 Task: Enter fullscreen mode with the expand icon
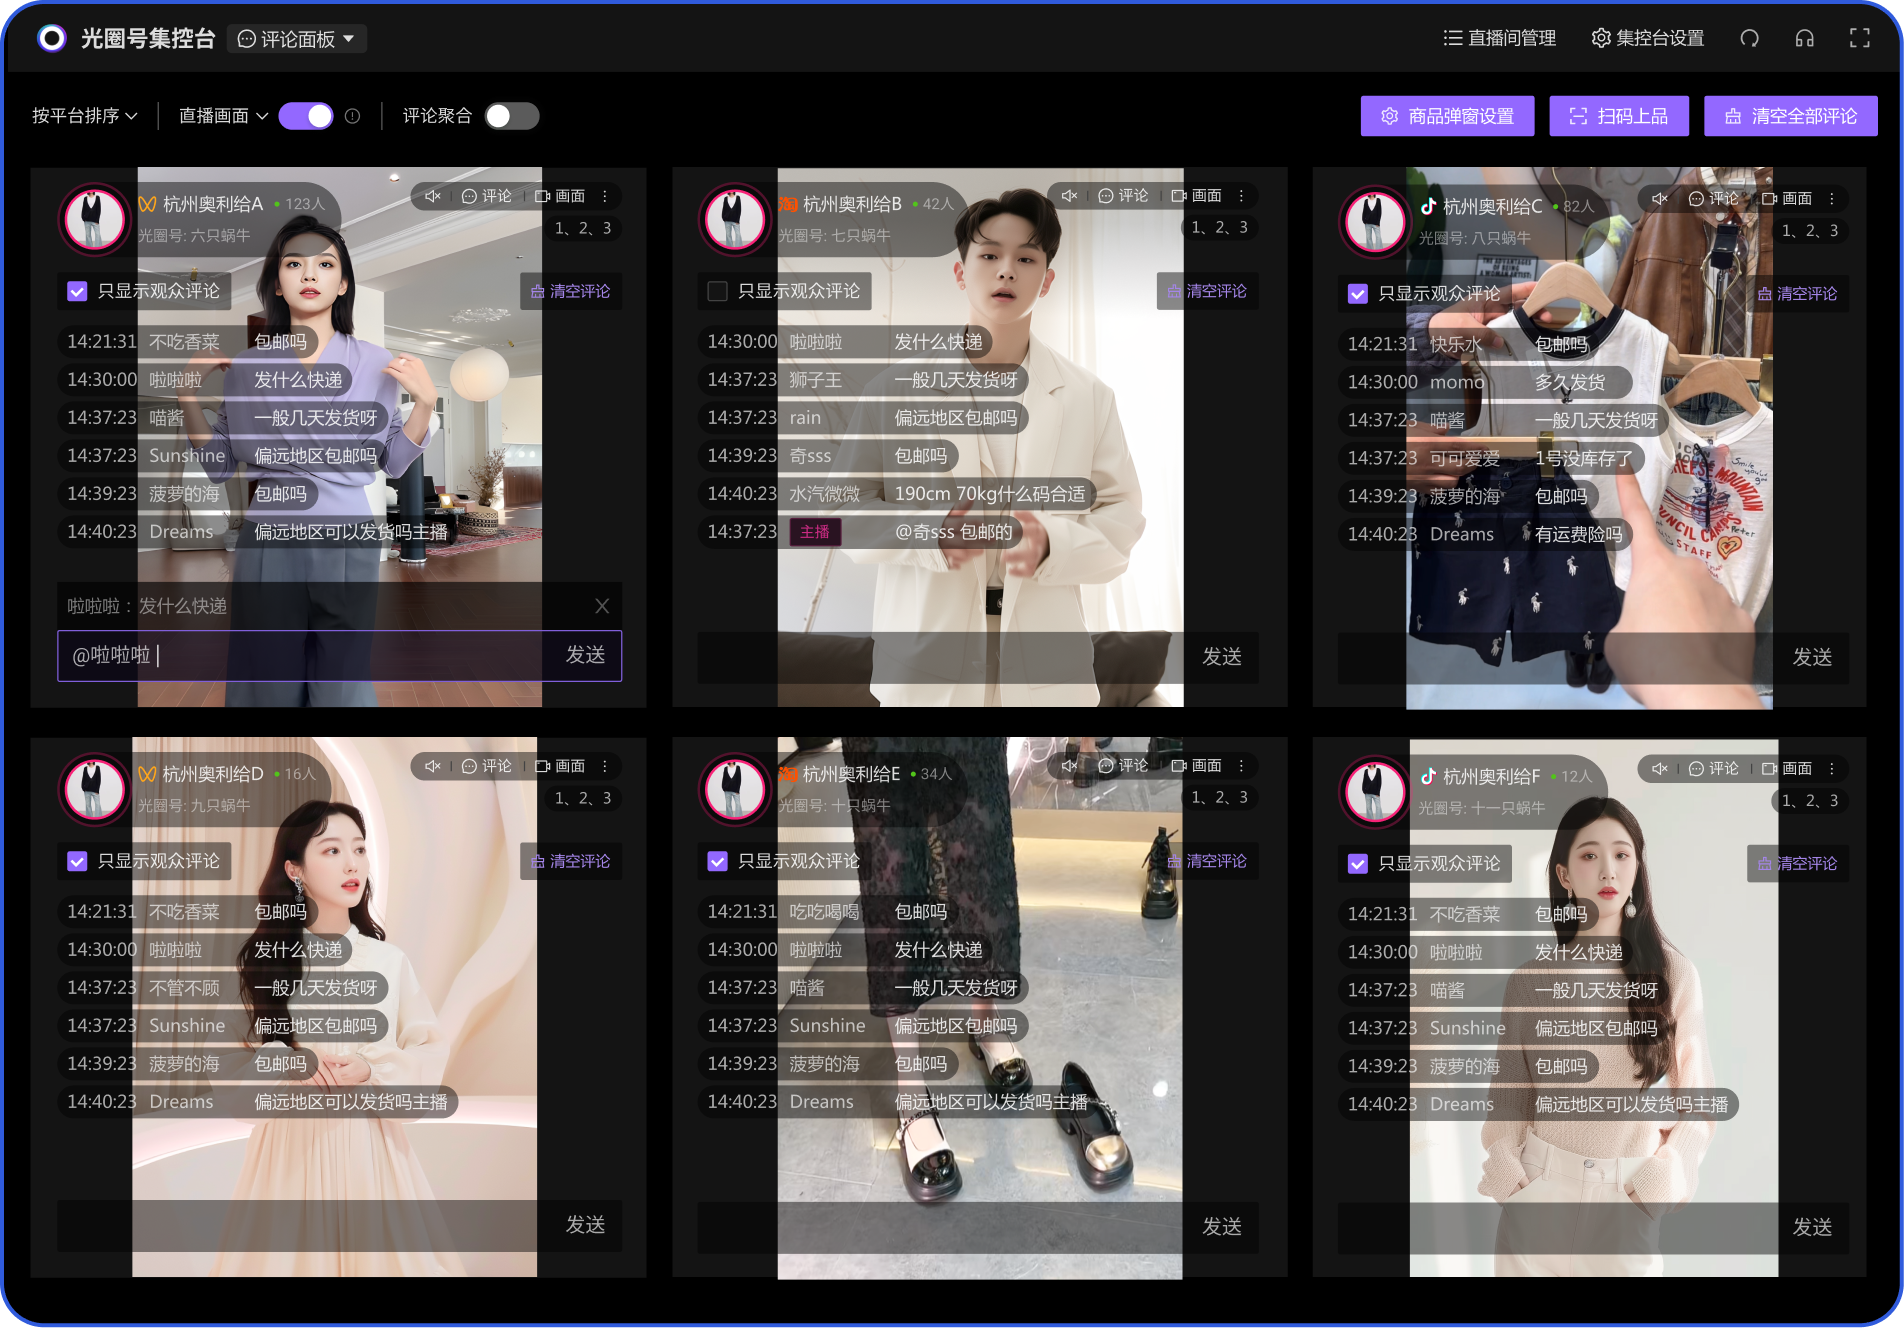[1859, 38]
